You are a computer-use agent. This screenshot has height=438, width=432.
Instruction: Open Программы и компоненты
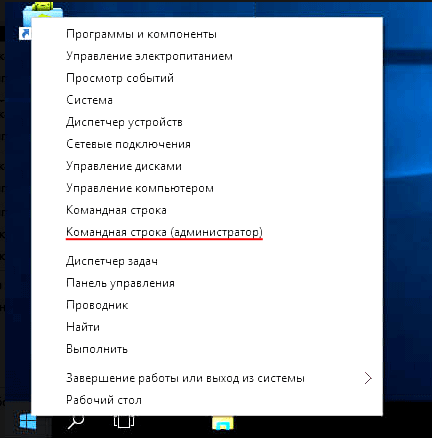pos(141,34)
